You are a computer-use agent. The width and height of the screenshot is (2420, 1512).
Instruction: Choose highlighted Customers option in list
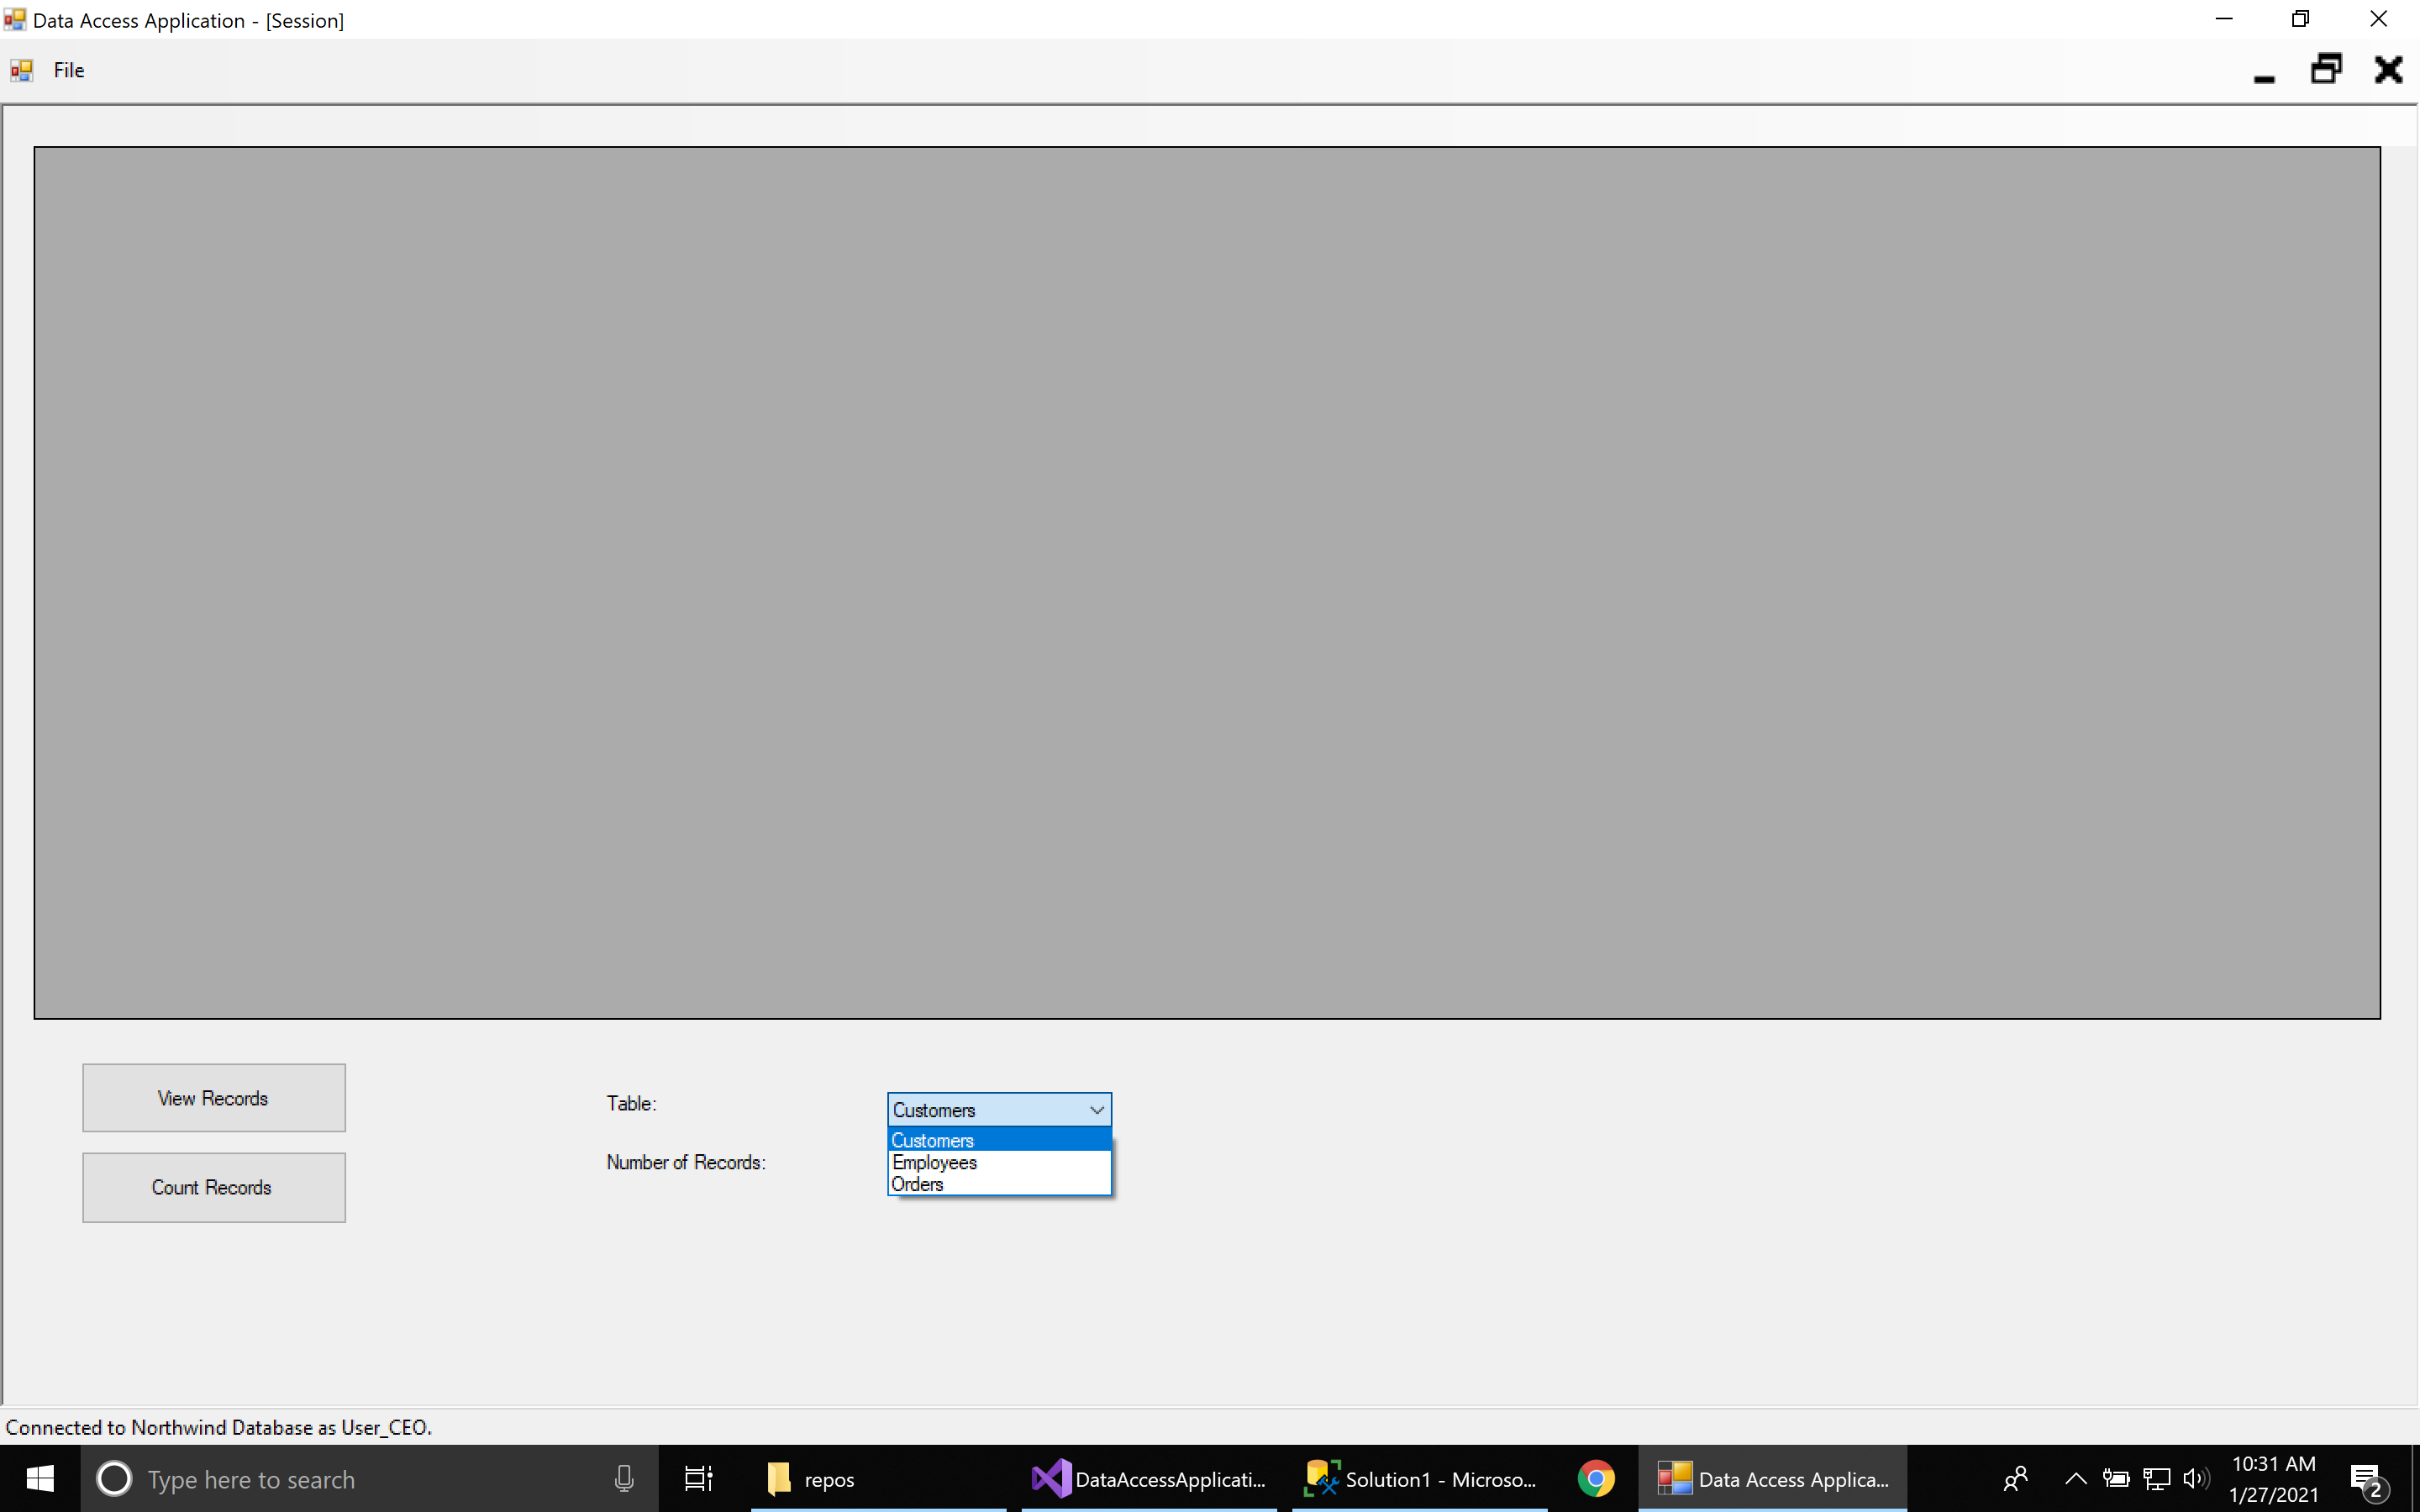pyautogui.click(x=933, y=1140)
